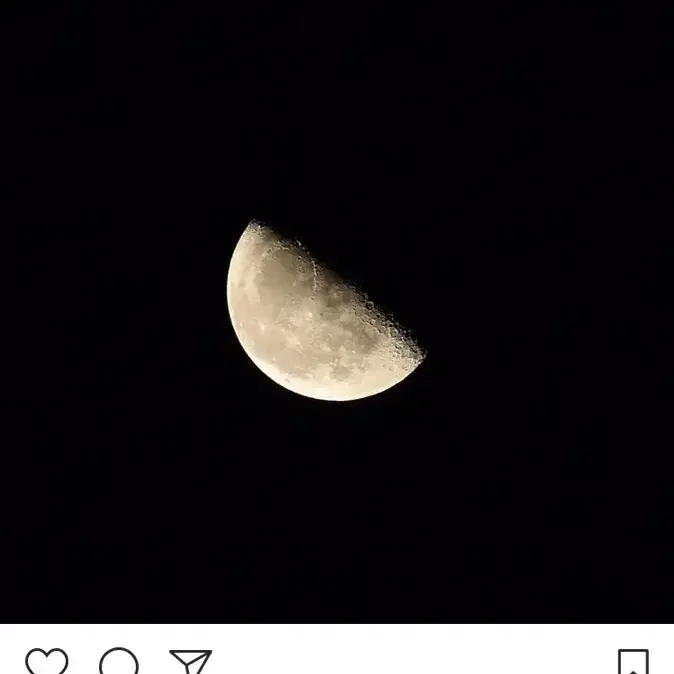
Task: Click the dark sky right of the moon
Action: point(550,309)
